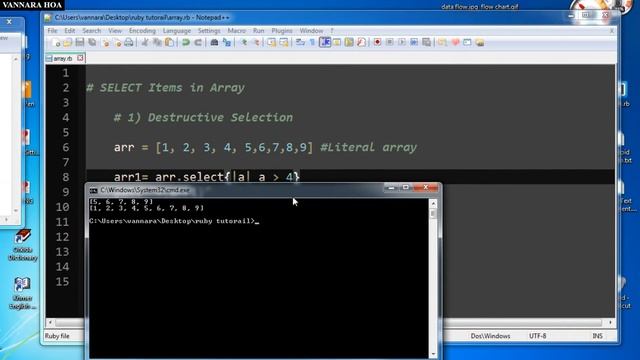
Task: Open Find with the binoculars icon
Action: click(x=214, y=42)
